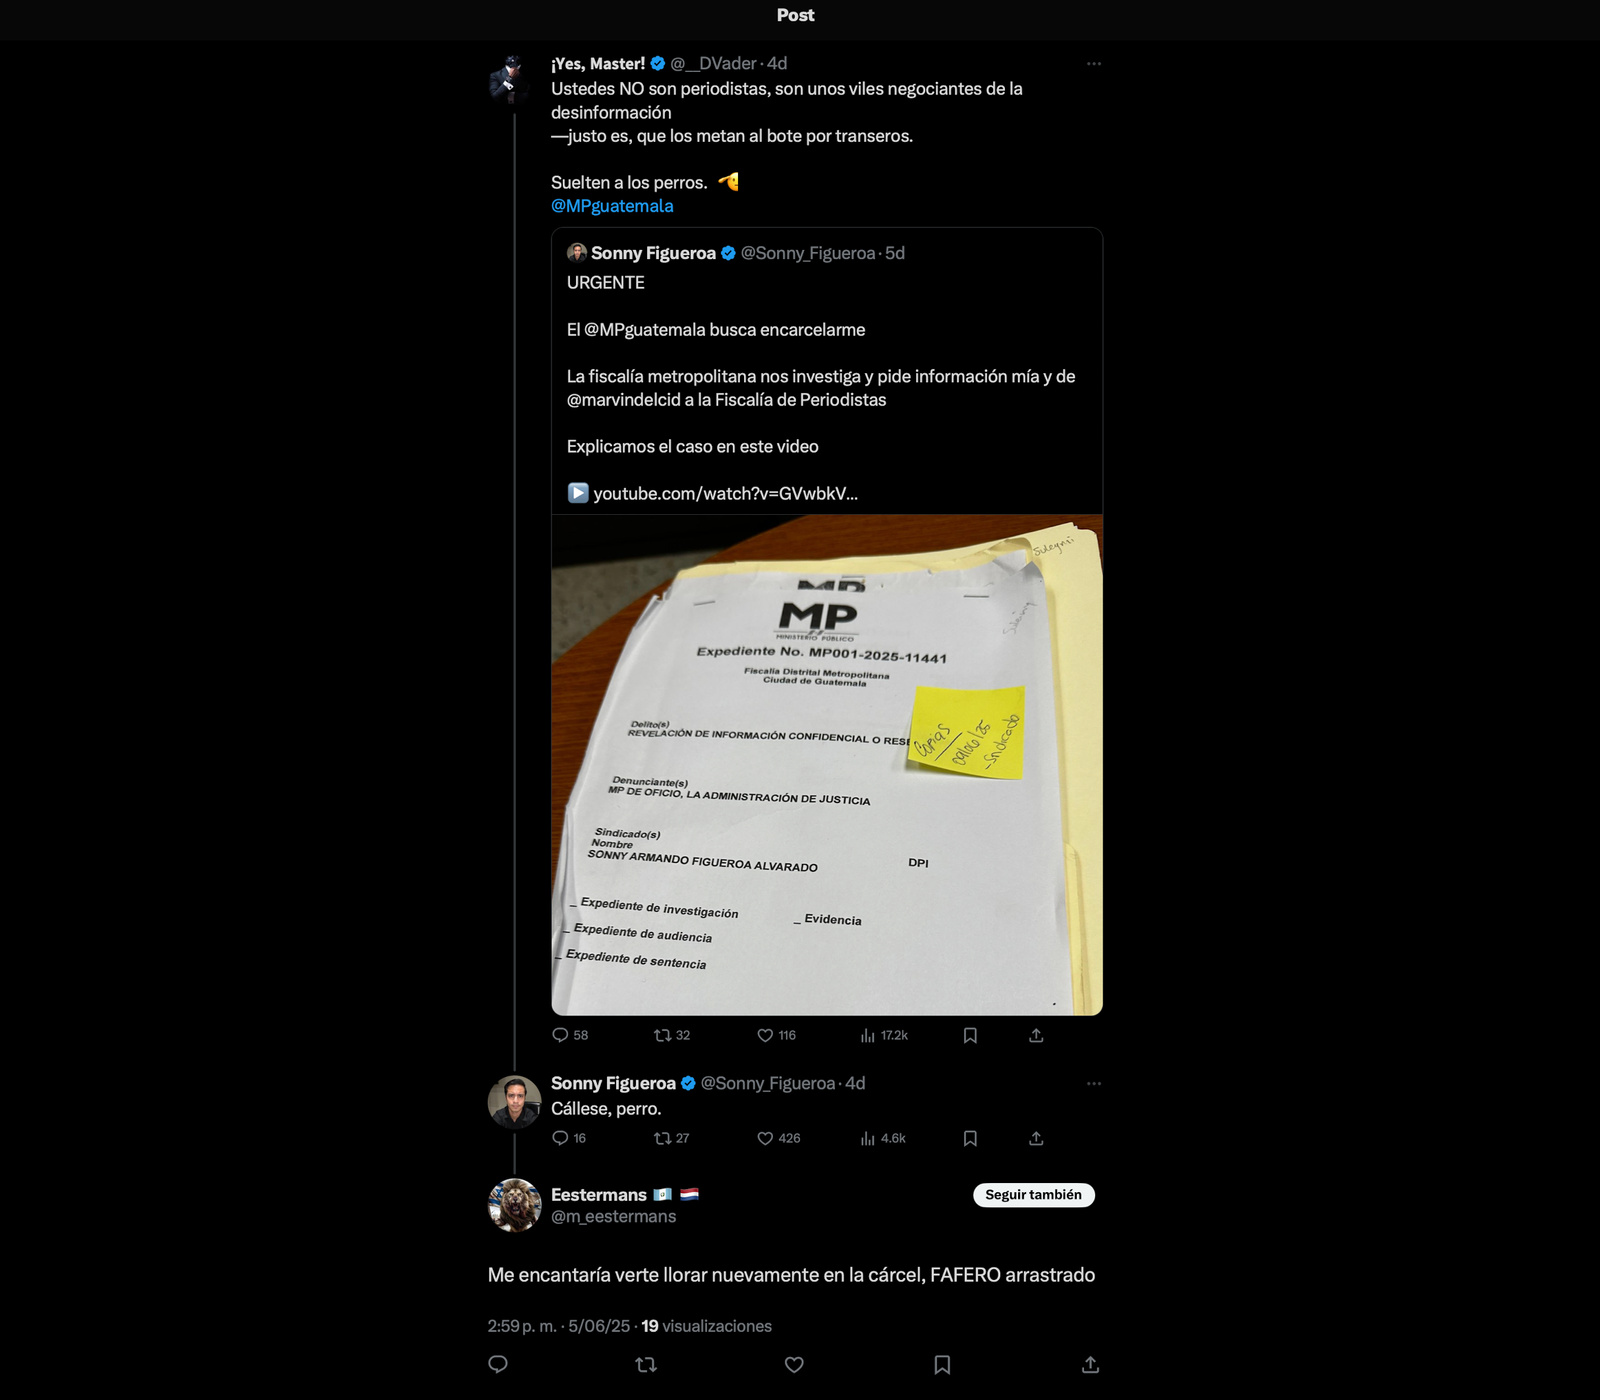This screenshot has height=1400, width=1600.
Task: Open the youtube.com/watch video link
Action: click(x=725, y=493)
